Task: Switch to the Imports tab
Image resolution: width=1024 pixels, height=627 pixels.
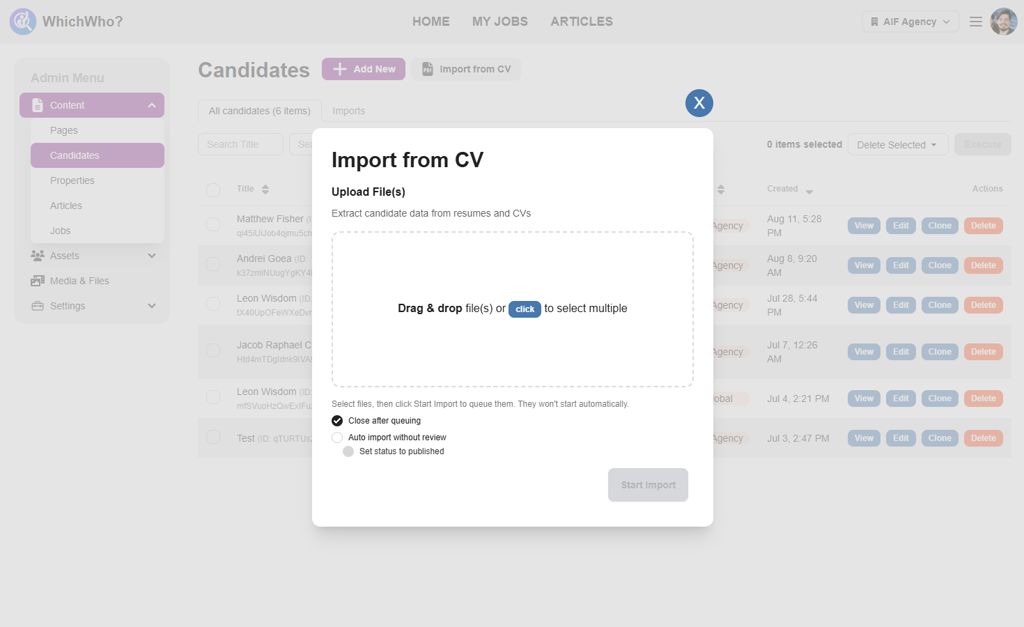Action: click(x=348, y=111)
